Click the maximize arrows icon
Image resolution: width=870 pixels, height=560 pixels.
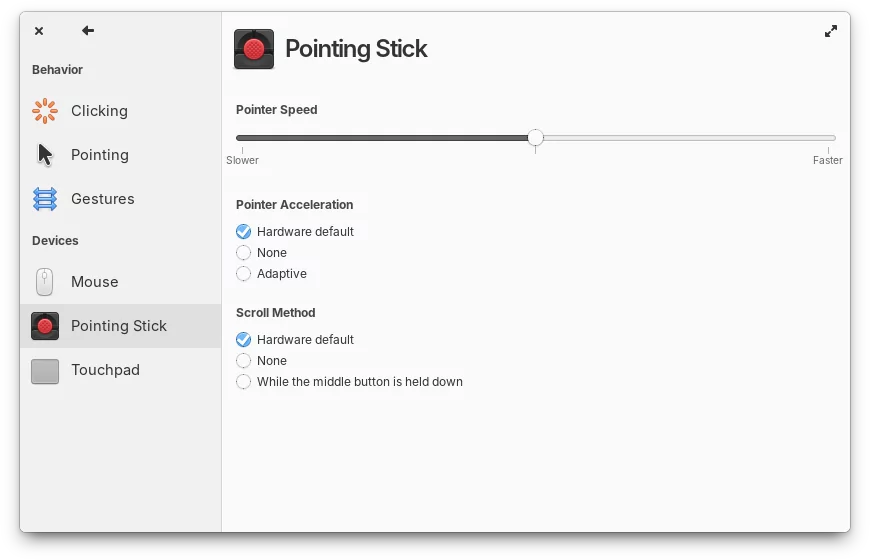(x=831, y=31)
